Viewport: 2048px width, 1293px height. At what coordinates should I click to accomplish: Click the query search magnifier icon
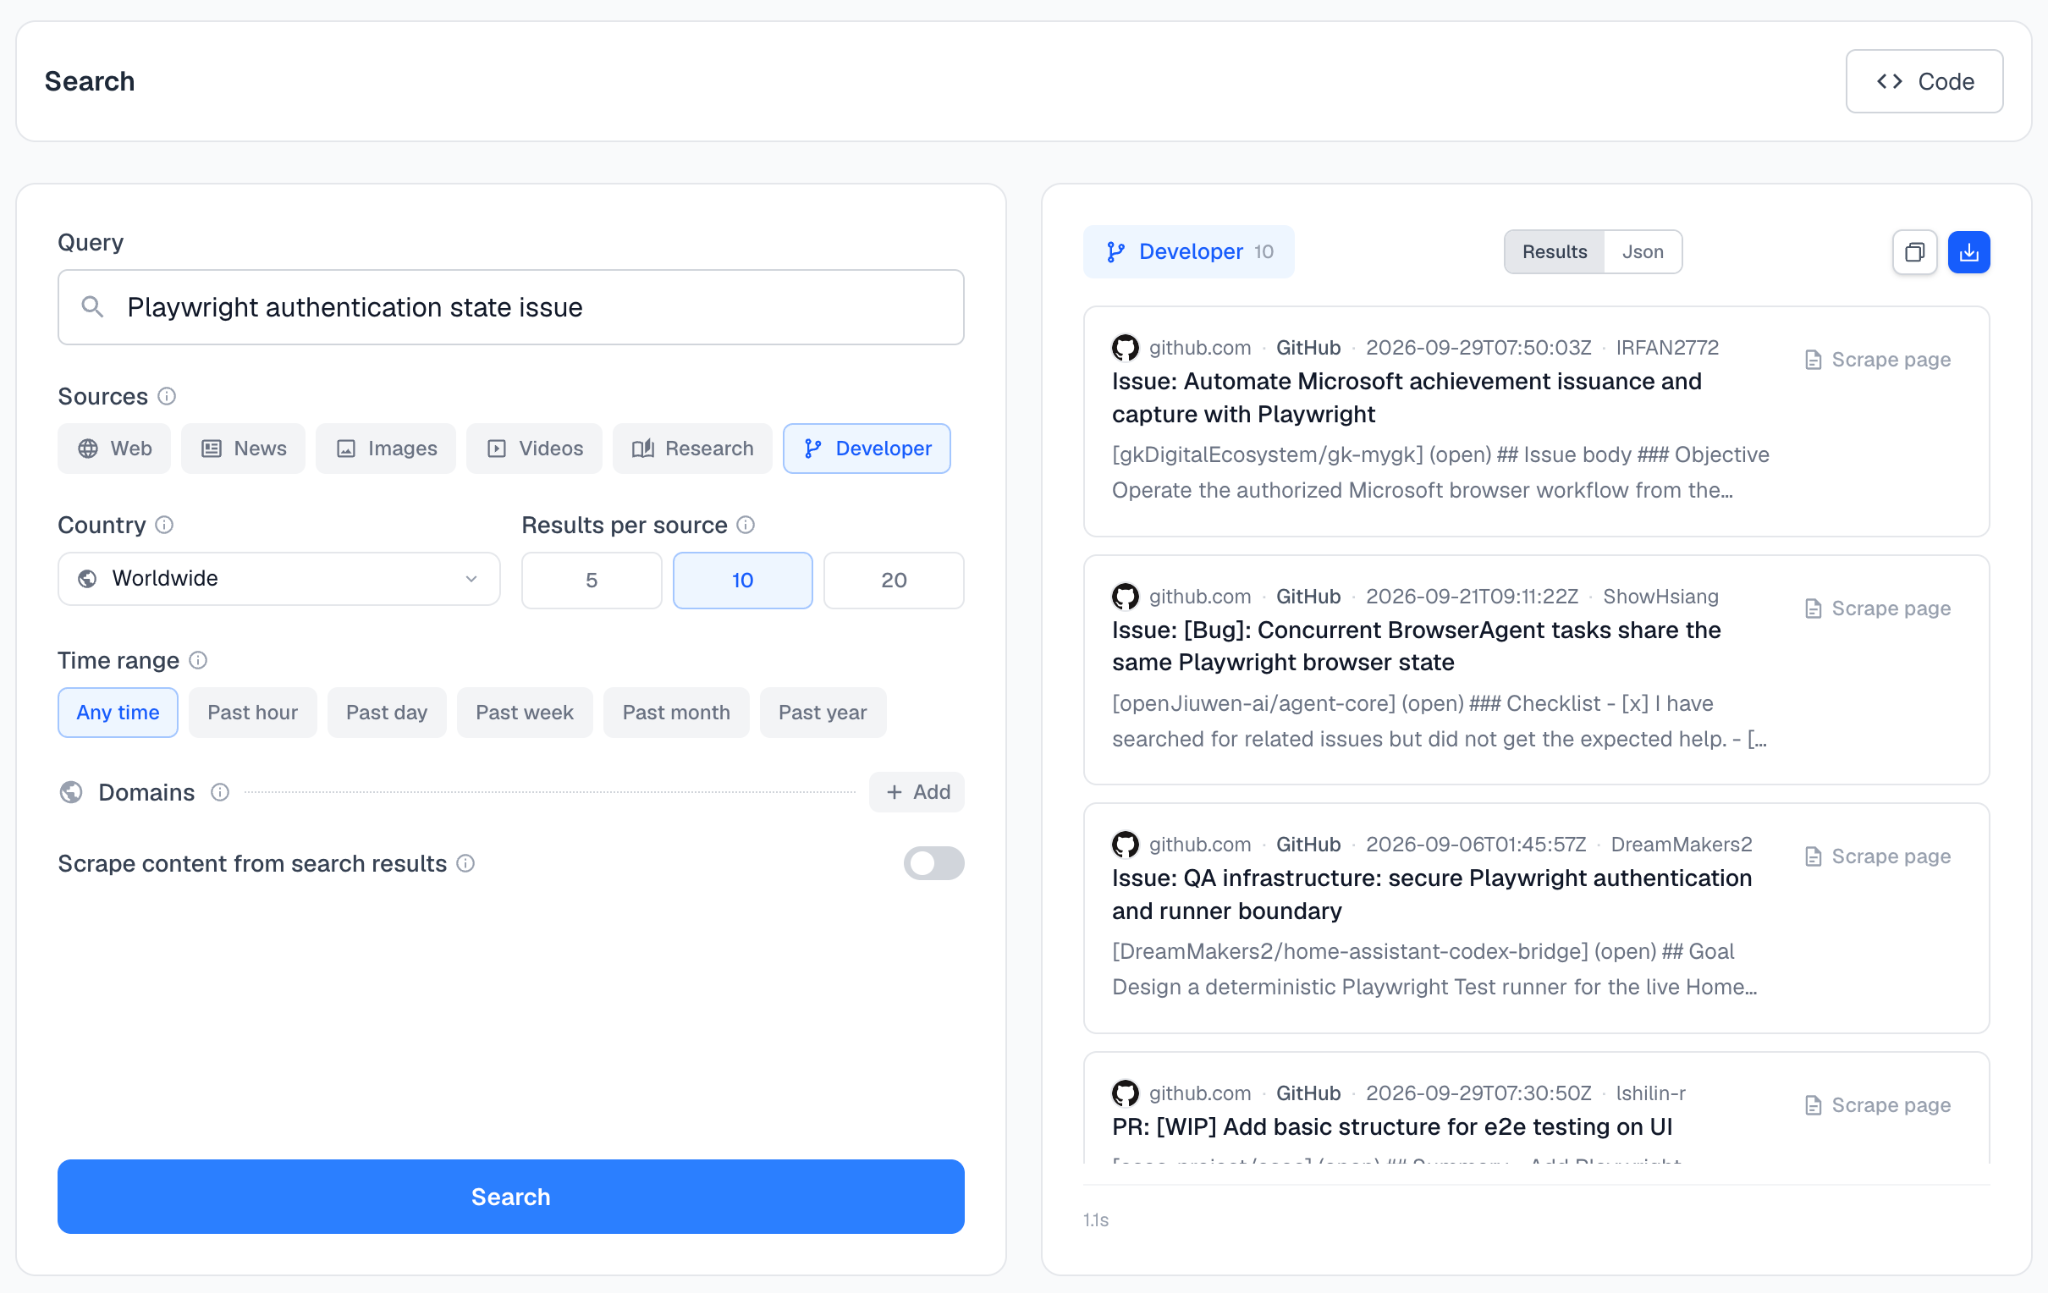(92, 307)
